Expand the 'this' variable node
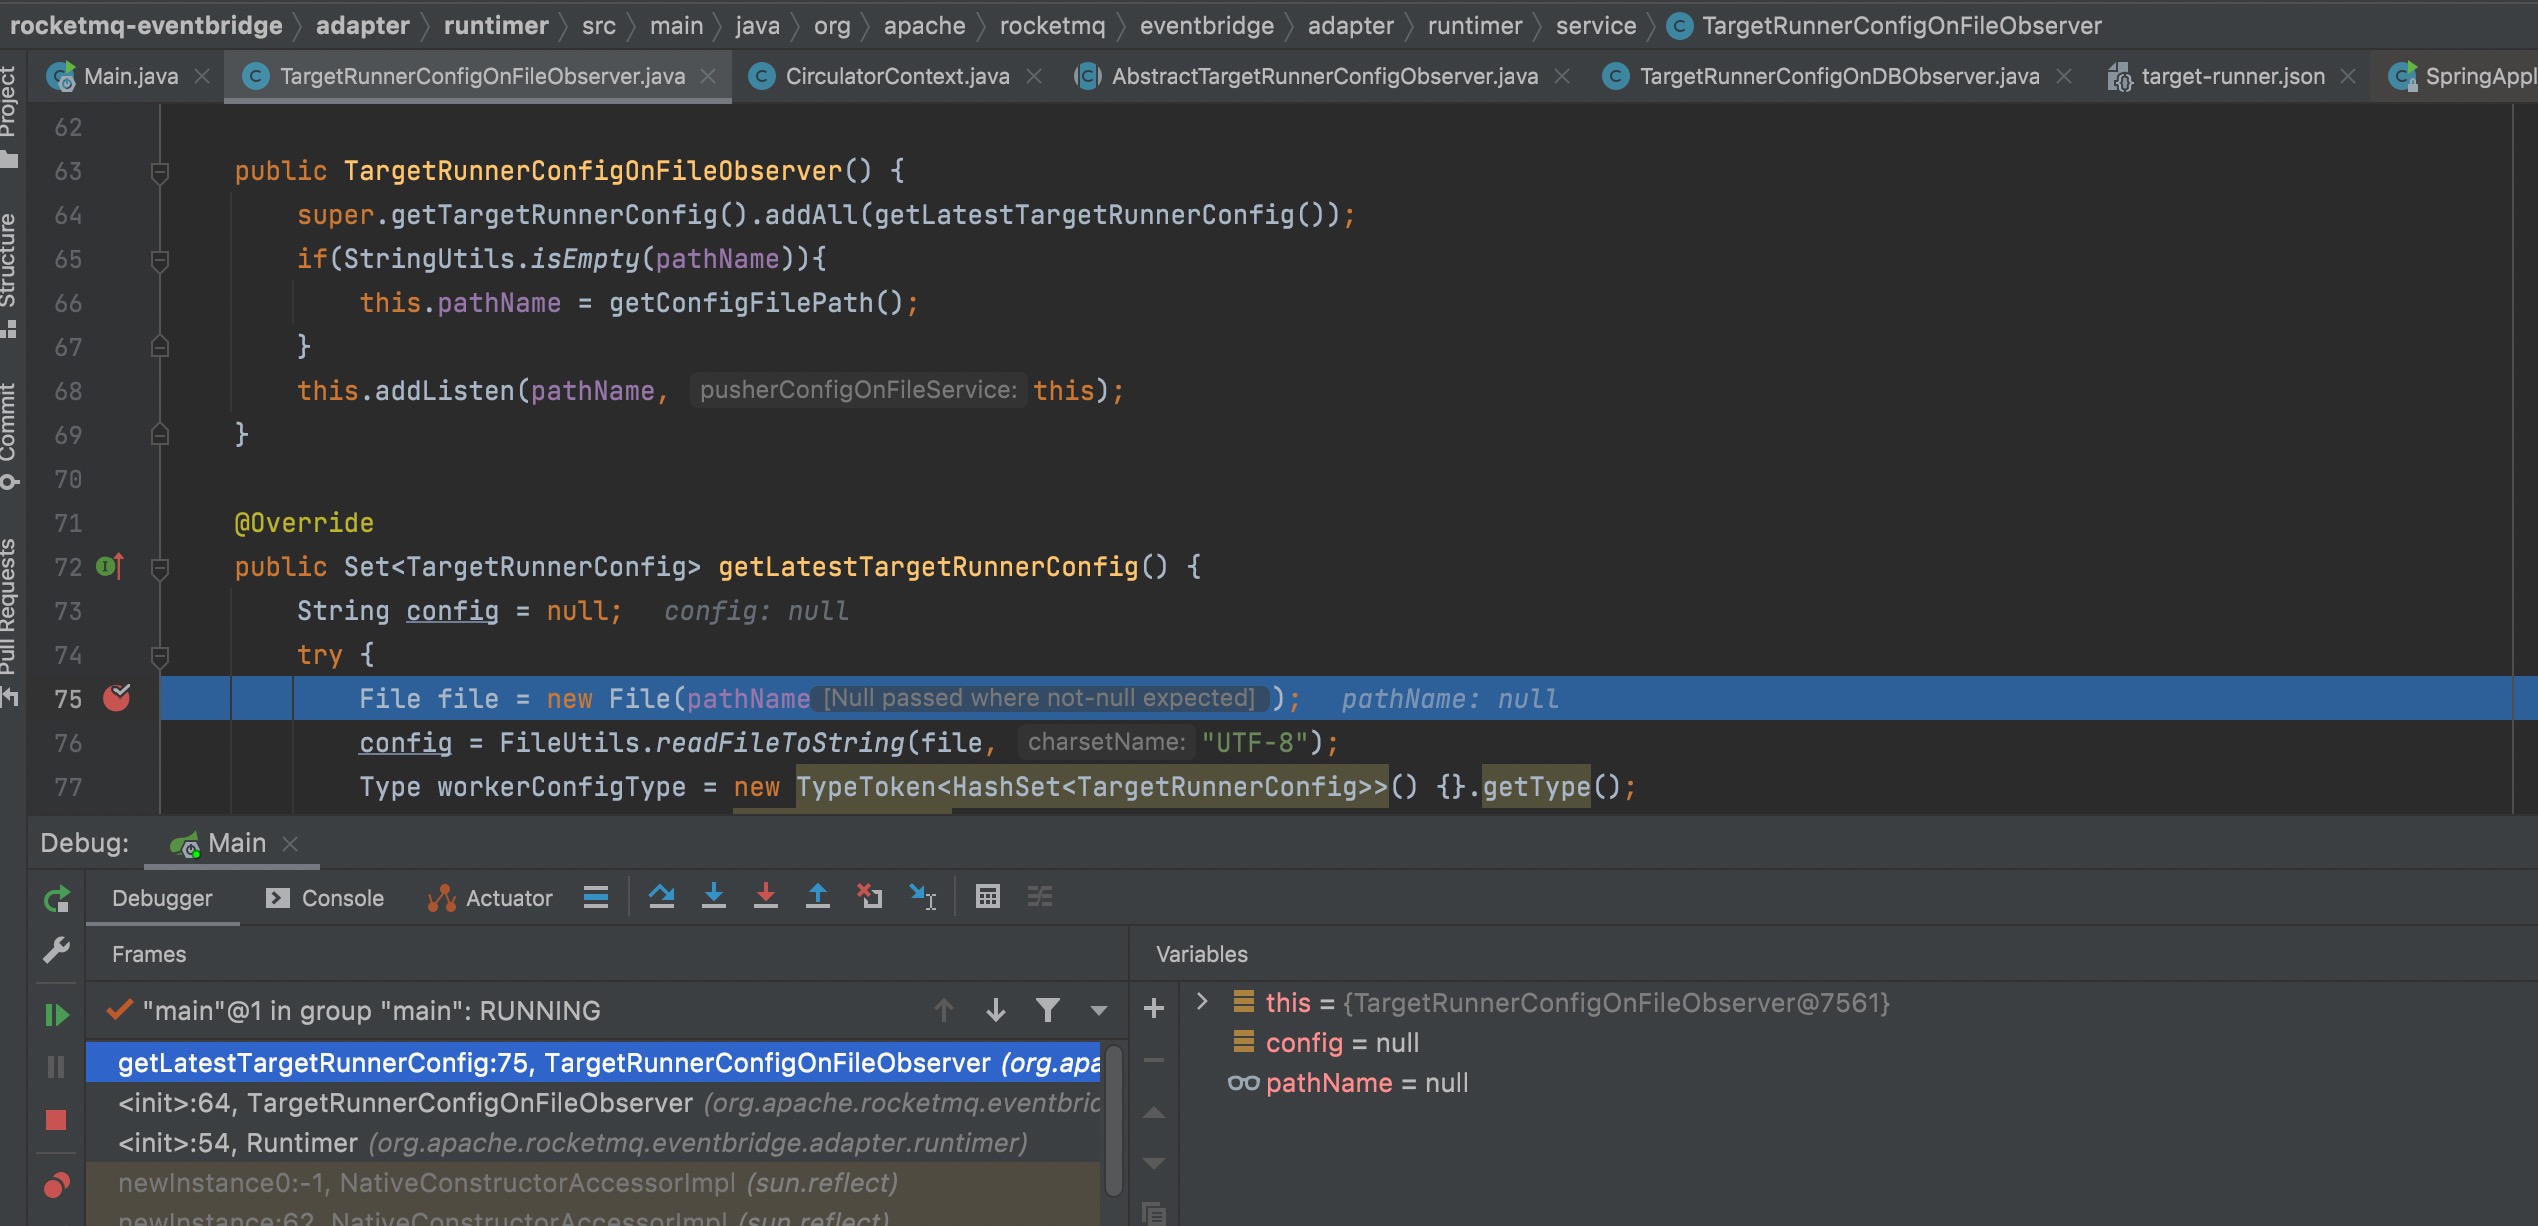Screen dimensions: 2538x1226 click(x=1202, y=1003)
